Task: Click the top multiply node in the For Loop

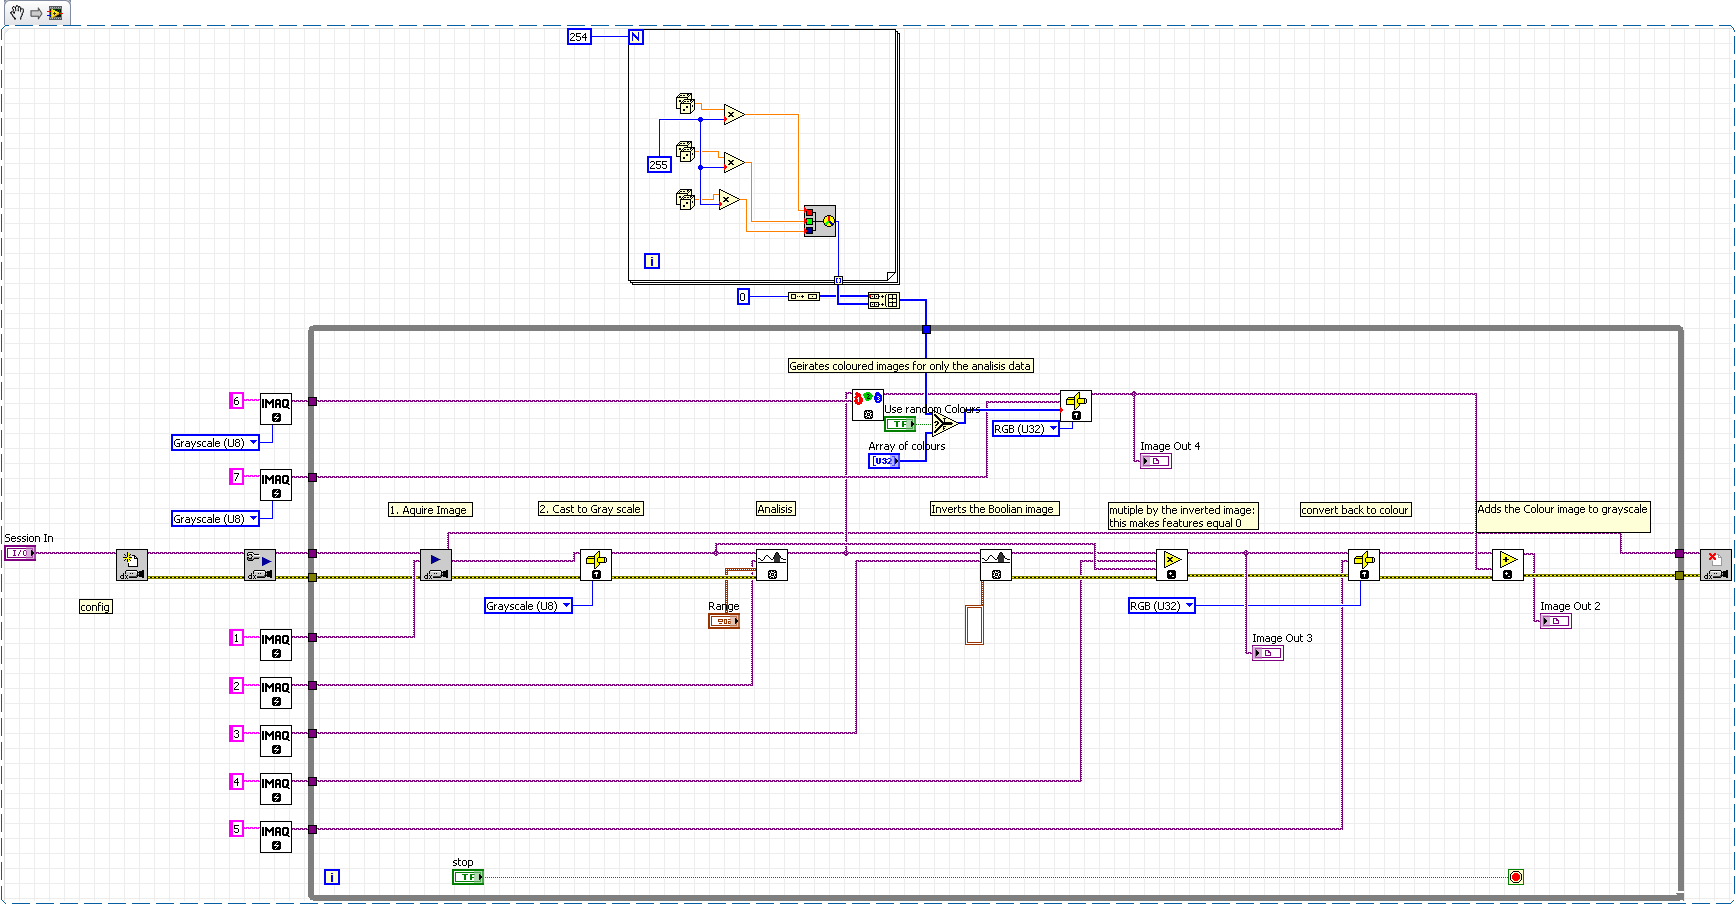Action: tap(734, 115)
